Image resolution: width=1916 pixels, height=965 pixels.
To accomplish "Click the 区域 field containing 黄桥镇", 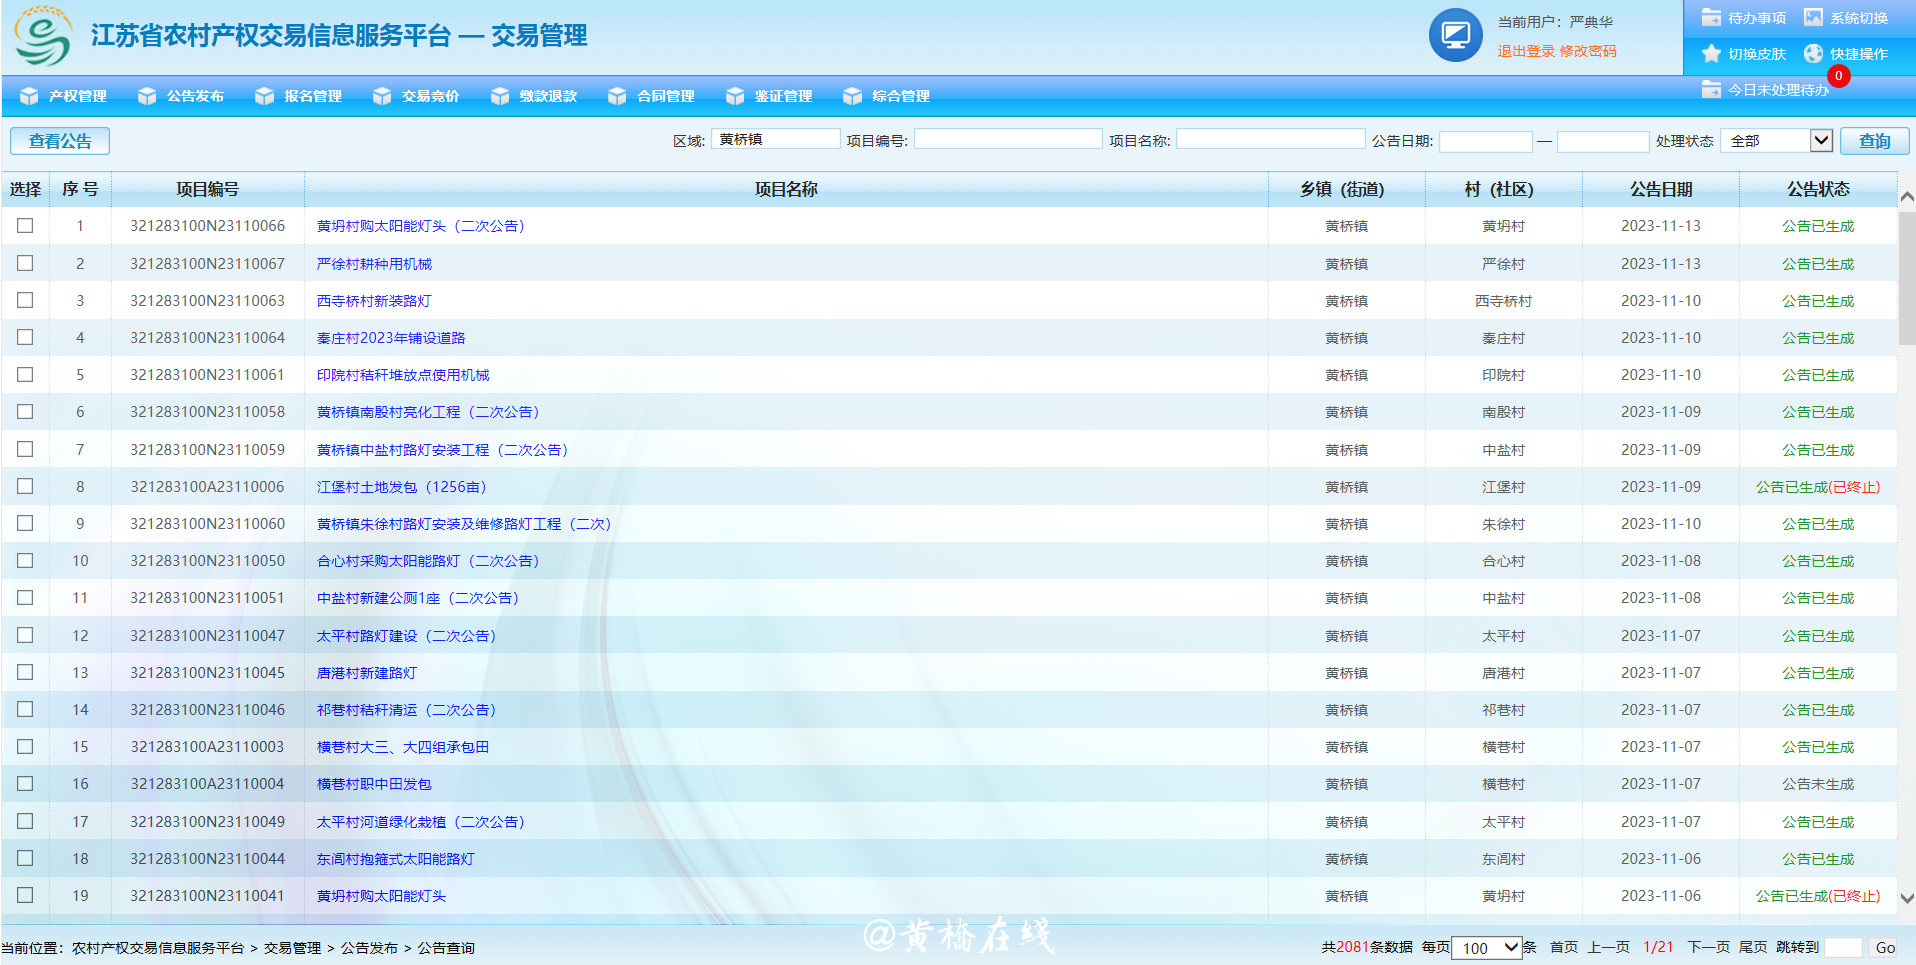I will click(x=776, y=139).
